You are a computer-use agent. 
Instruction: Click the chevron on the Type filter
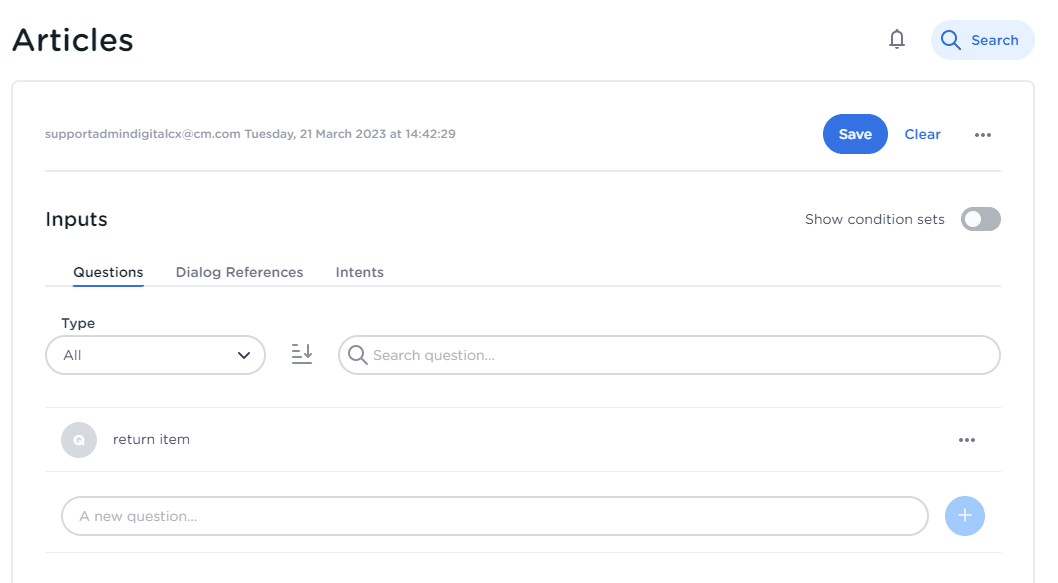[243, 355]
